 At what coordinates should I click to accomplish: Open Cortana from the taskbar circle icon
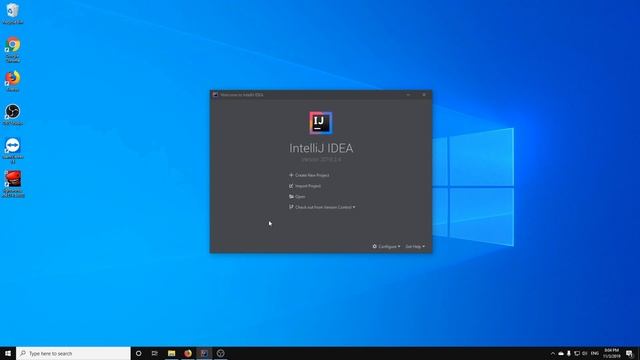tap(139, 353)
